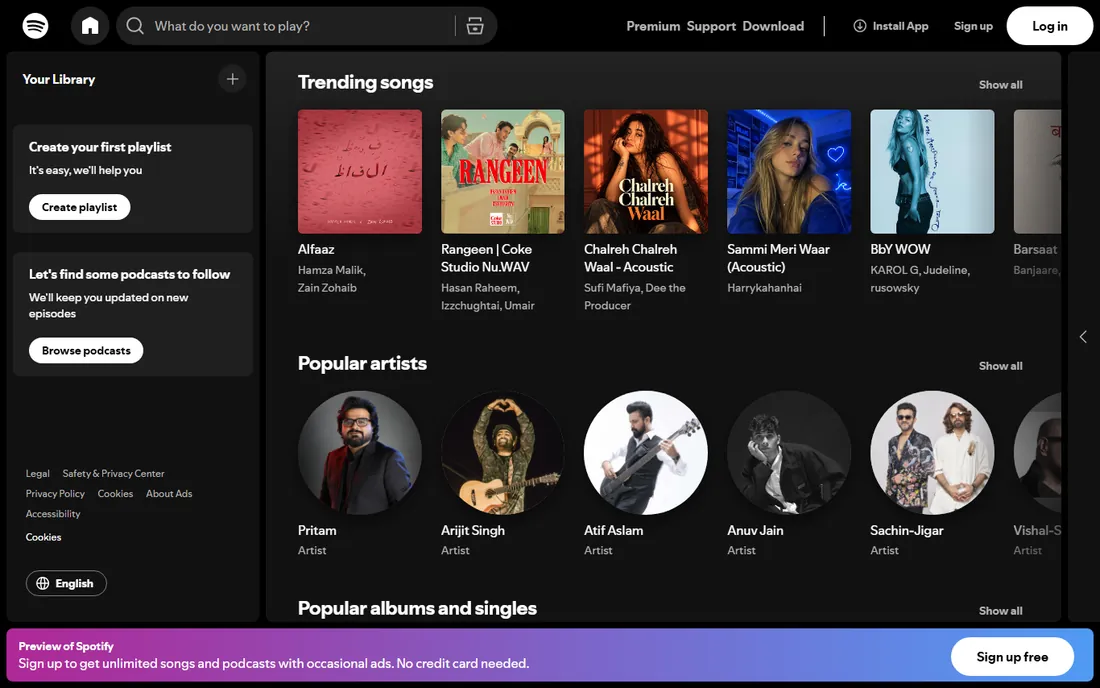The image size is (1100, 688).
Task: Click 'Sachin-Jigar' artist name
Action: coord(907,530)
